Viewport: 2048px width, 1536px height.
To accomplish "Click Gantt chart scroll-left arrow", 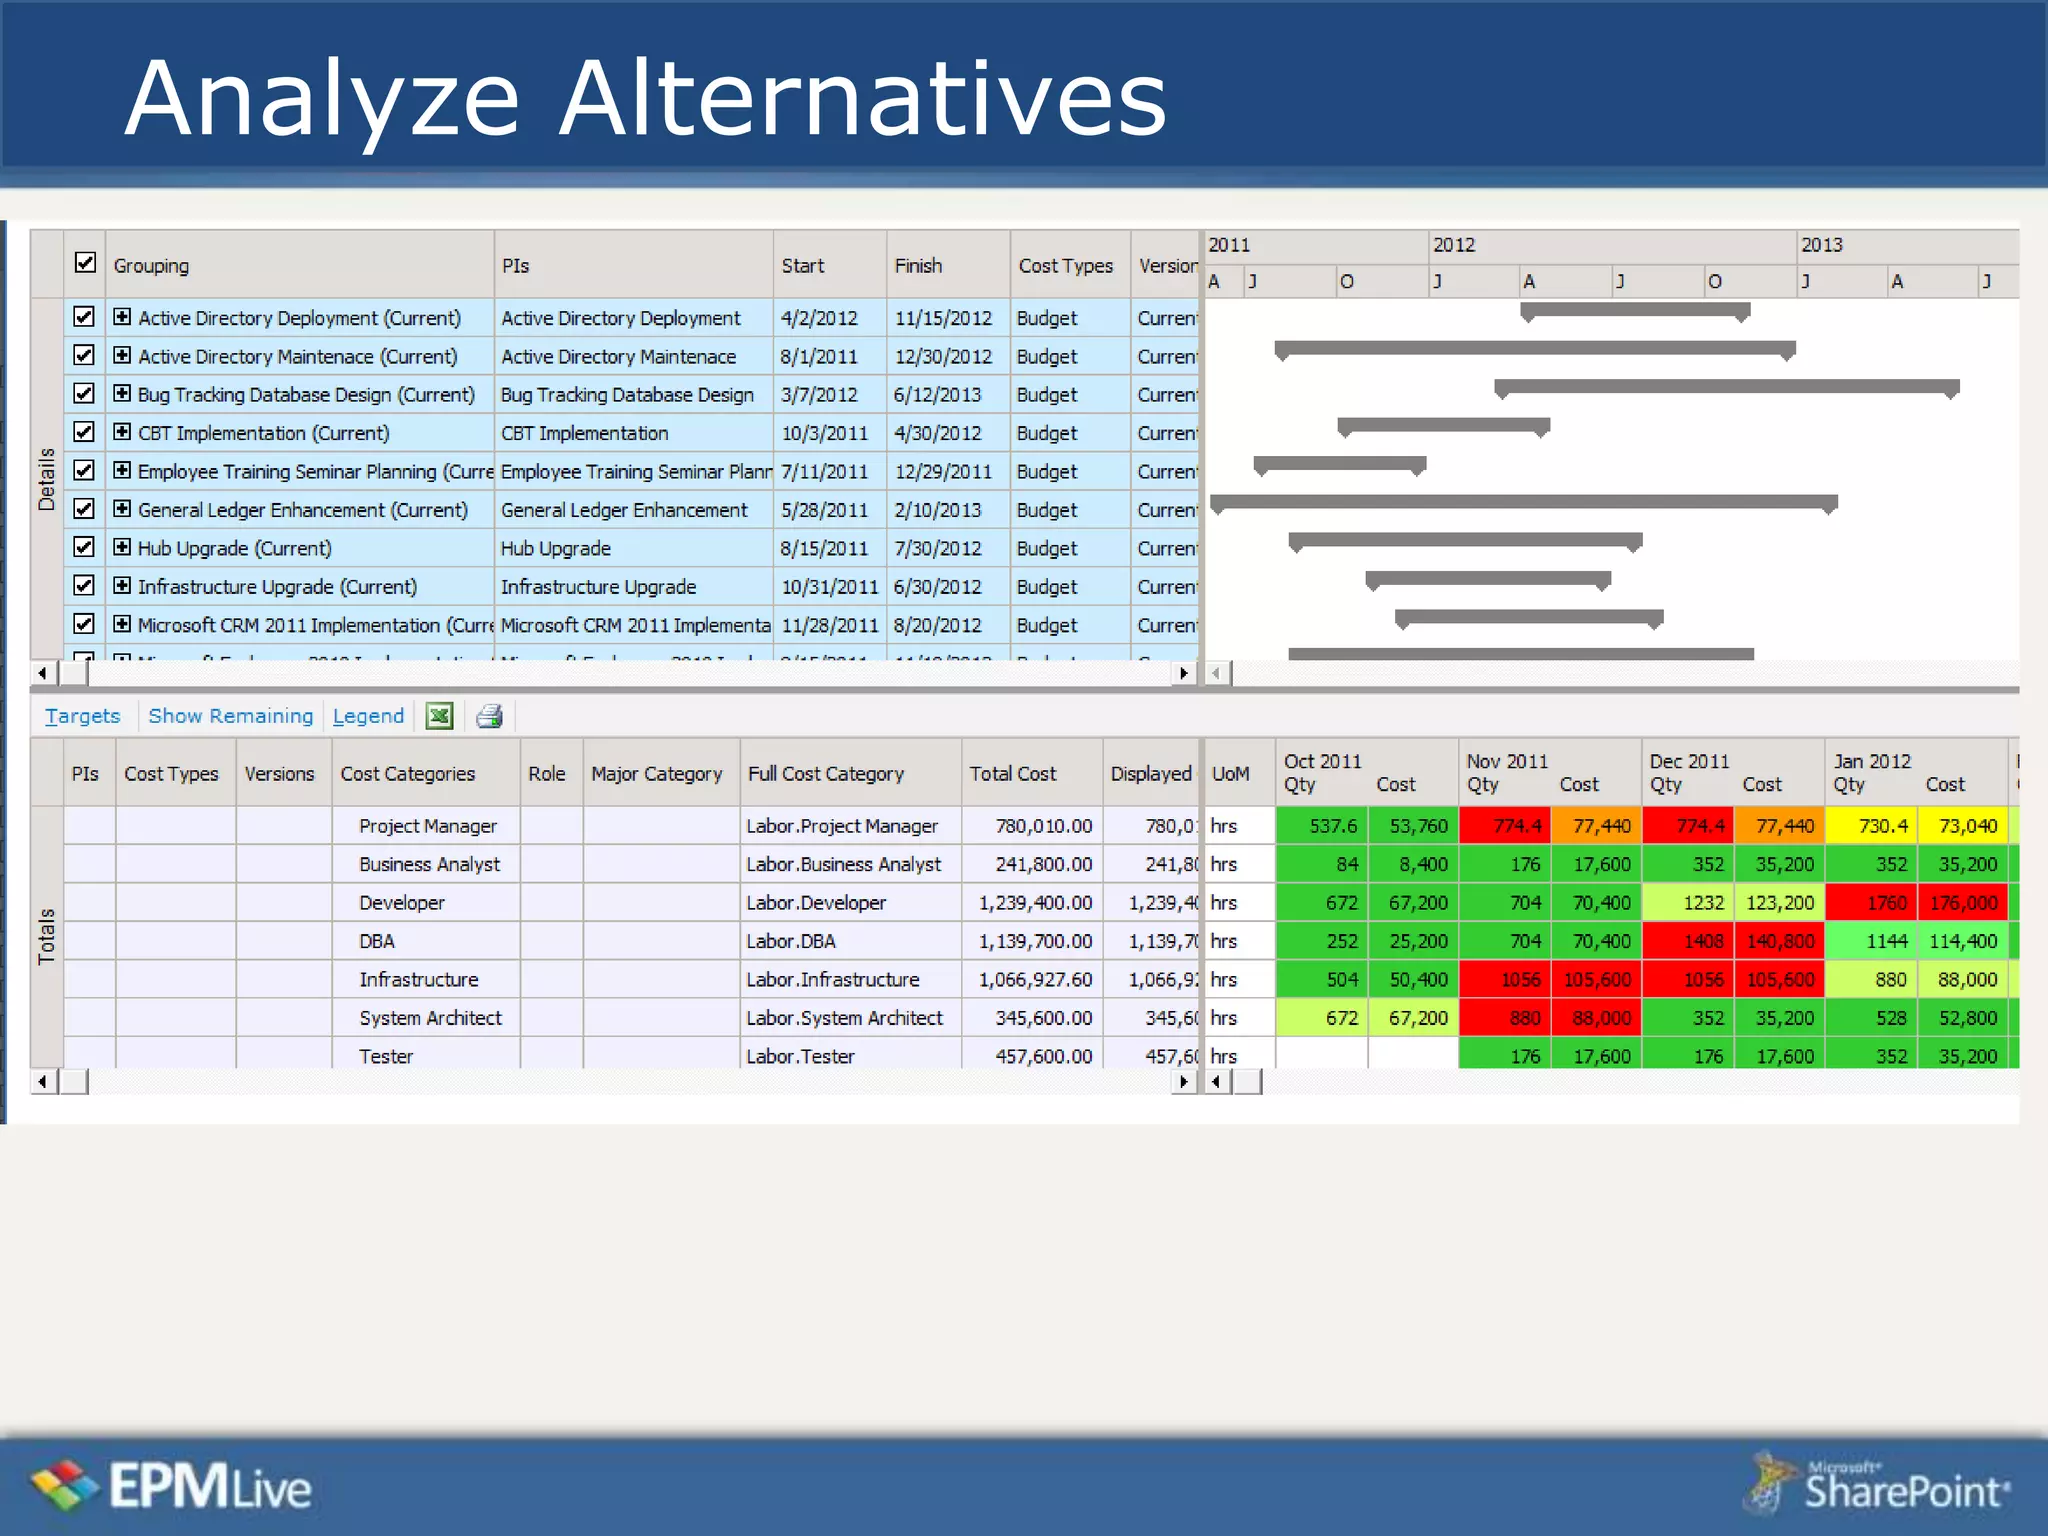I will coord(1216,673).
